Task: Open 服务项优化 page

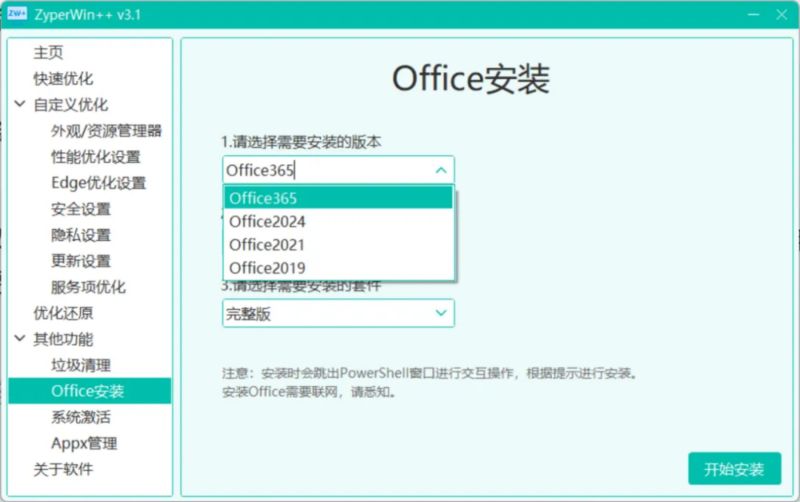Action: [88, 287]
